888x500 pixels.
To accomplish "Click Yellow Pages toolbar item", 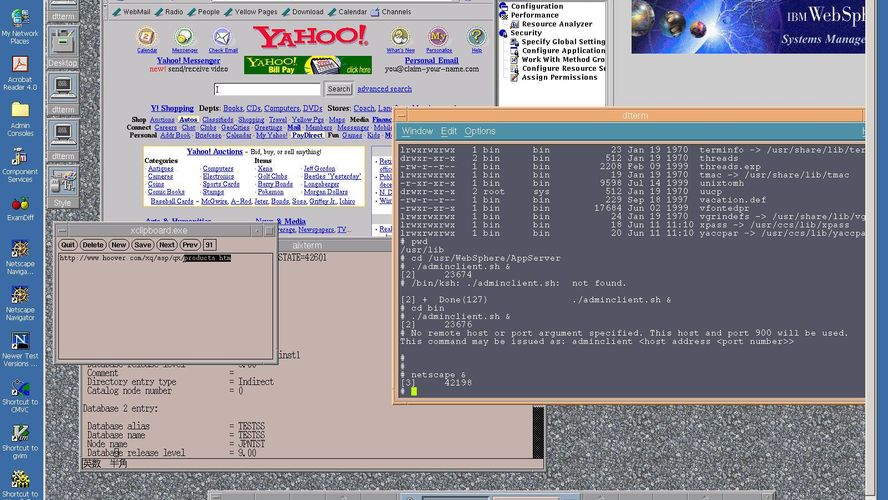I will [x=250, y=11].
